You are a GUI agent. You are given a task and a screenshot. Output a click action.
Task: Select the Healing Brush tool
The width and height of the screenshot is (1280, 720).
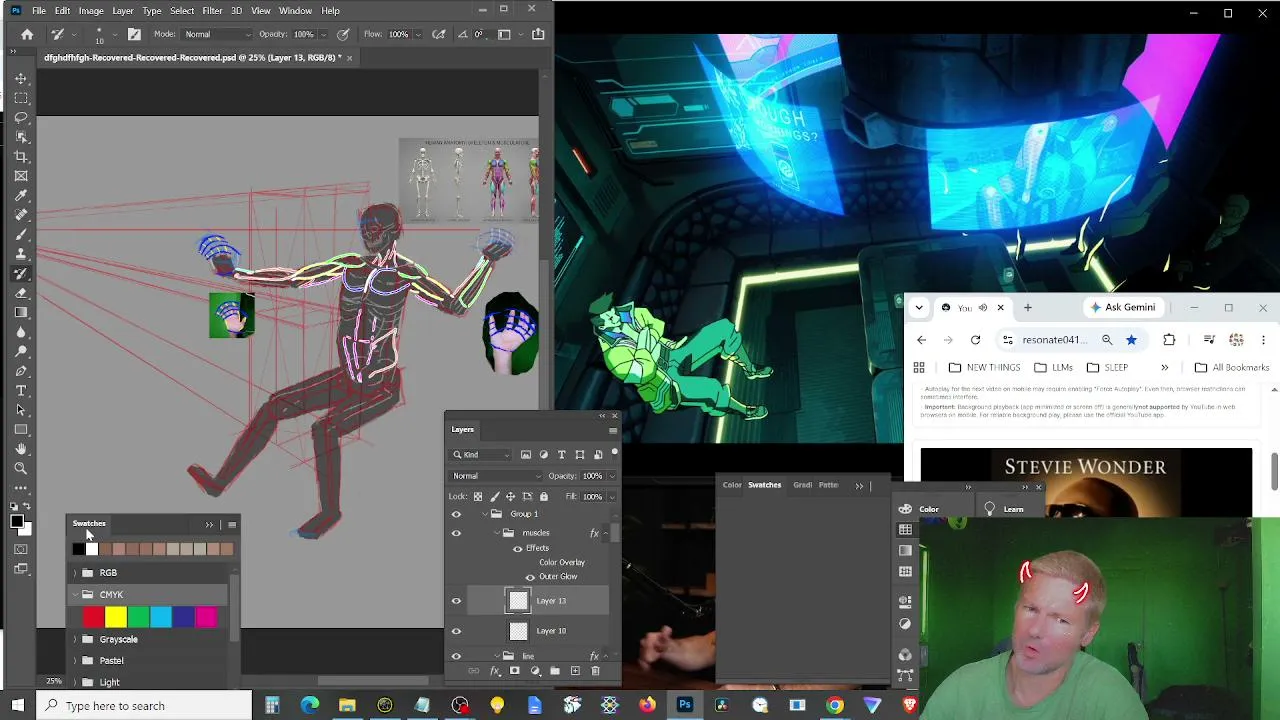(21, 215)
